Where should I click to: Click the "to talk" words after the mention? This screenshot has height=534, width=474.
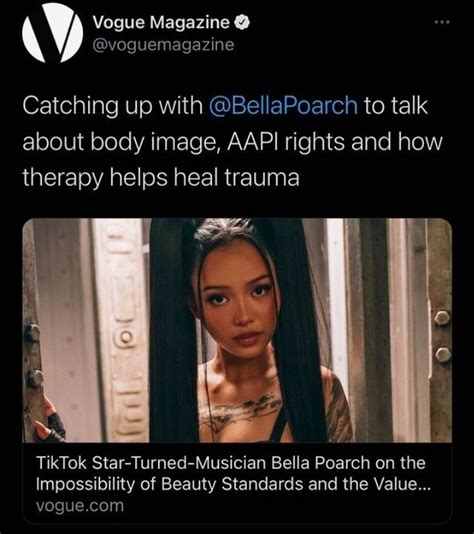396,106
